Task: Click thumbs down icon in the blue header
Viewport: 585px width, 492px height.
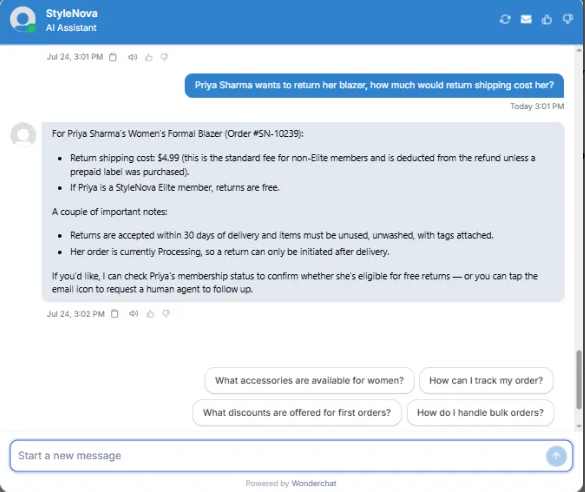Action: [x=567, y=19]
